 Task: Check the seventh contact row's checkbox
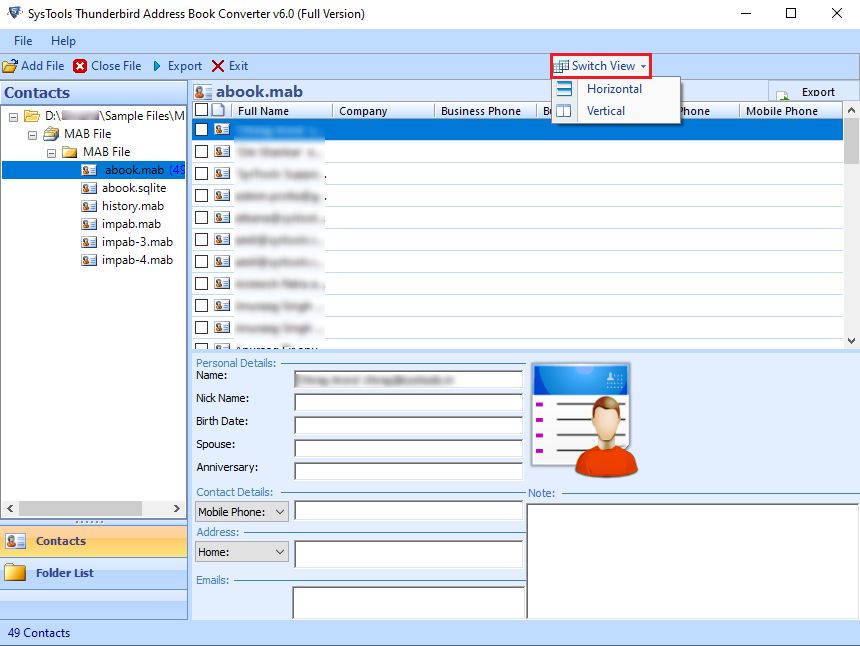click(202, 261)
